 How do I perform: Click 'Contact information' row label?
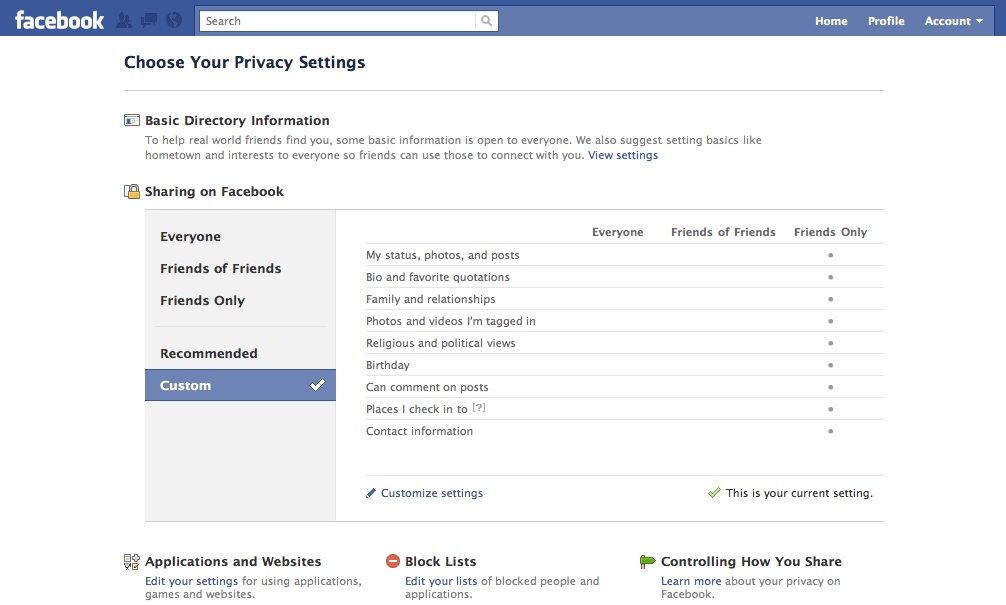point(420,431)
